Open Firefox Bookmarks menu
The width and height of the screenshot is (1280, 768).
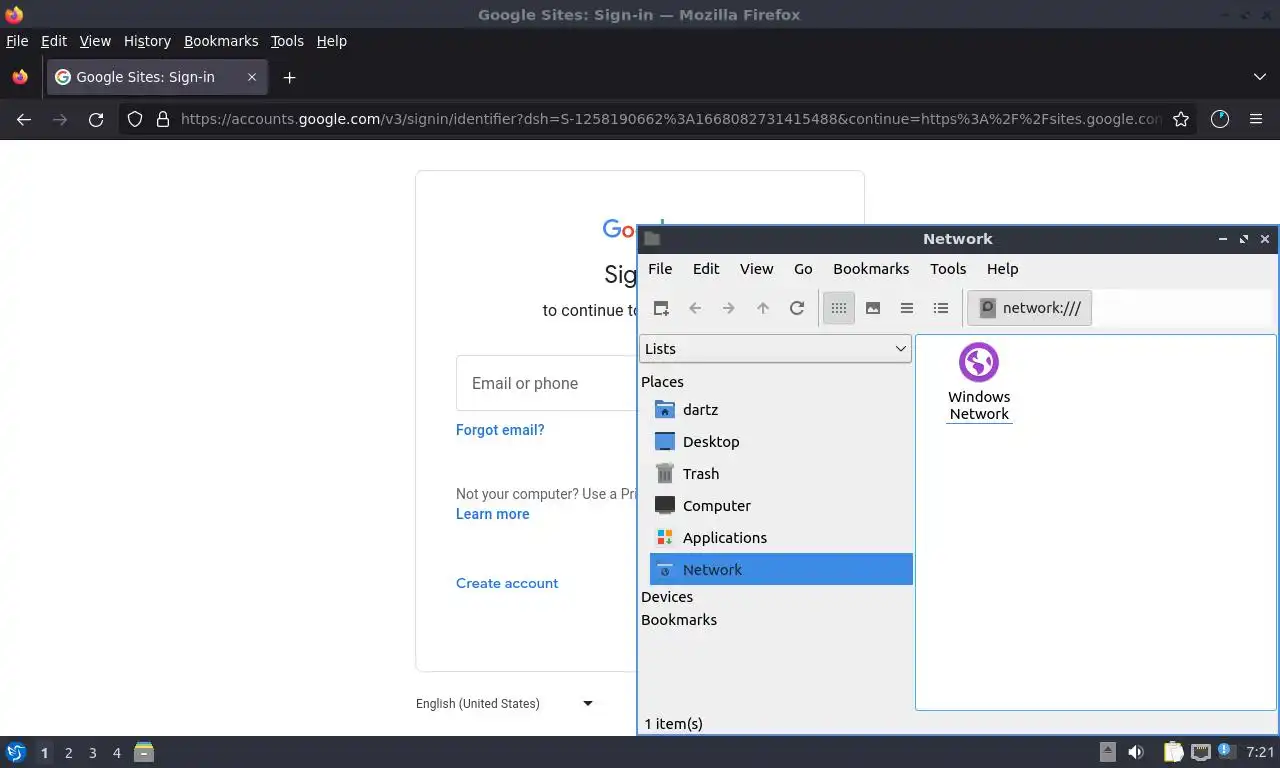point(221,41)
